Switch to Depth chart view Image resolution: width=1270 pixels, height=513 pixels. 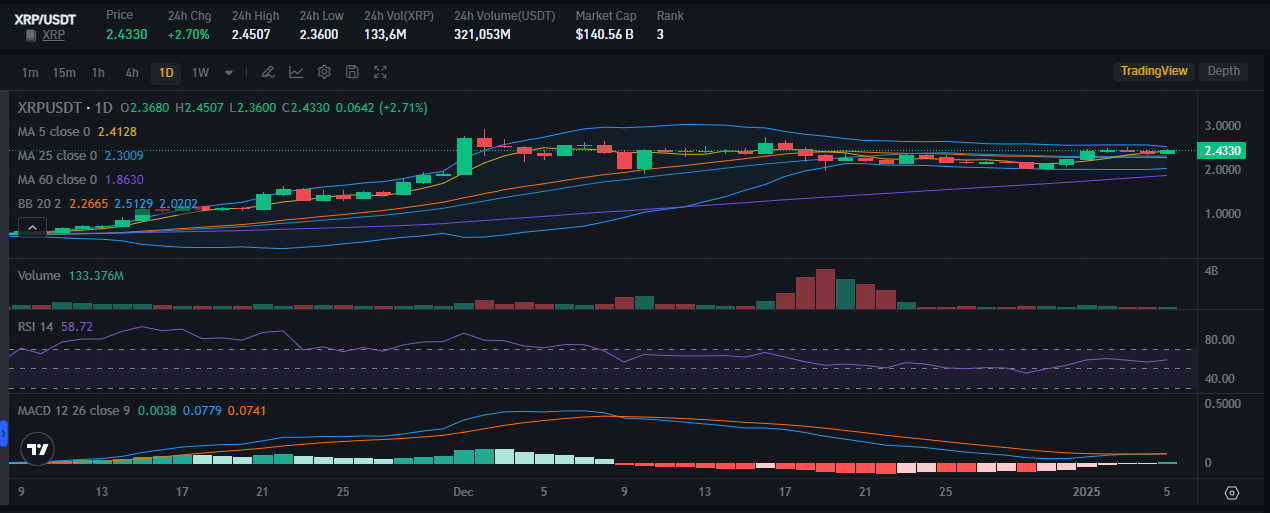pyautogui.click(x=1224, y=71)
